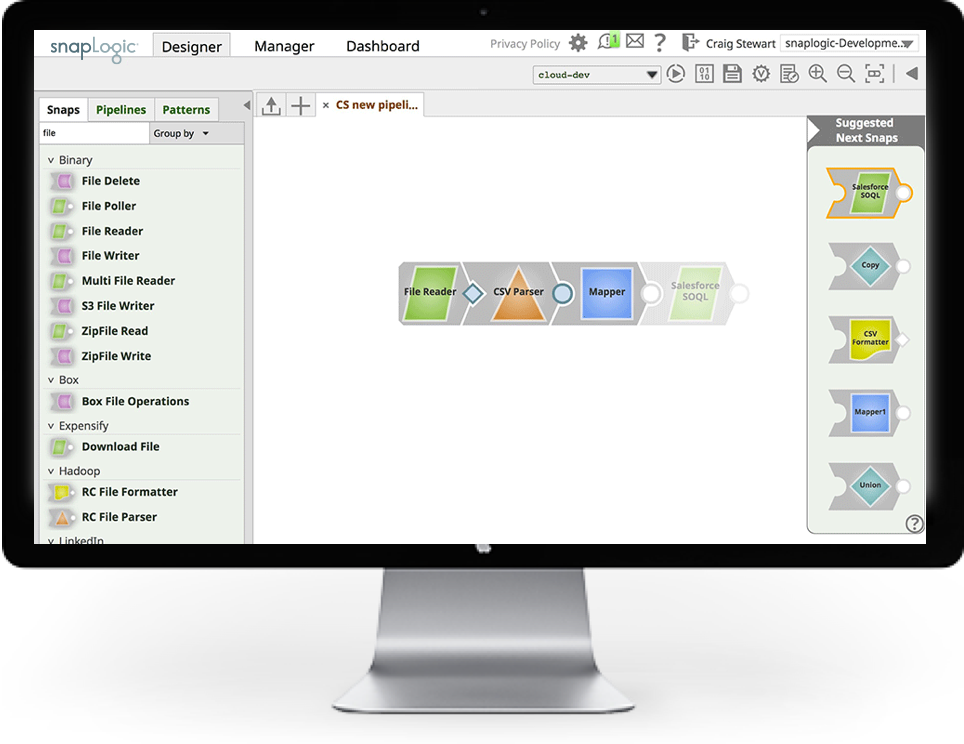Collapse the Binary category

point(51,160)
